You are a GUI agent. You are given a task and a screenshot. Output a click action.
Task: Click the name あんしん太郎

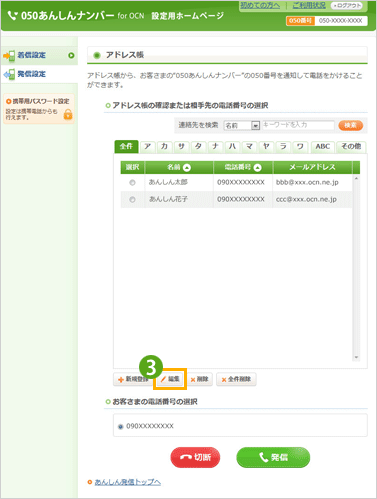(168, 182)
